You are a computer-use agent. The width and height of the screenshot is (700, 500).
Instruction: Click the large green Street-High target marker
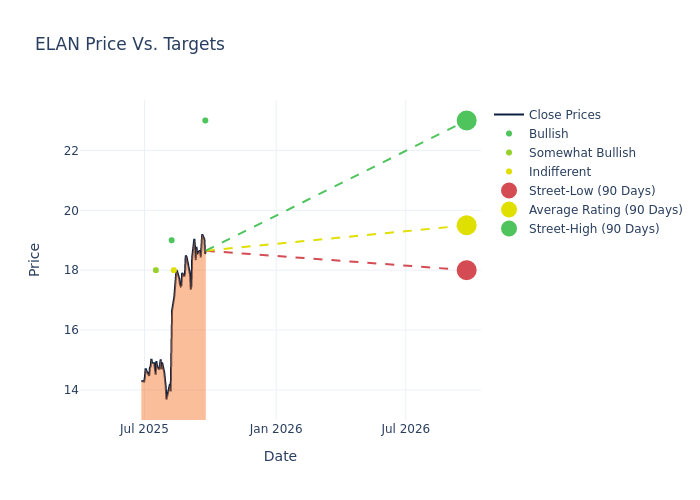coord(466,120)
